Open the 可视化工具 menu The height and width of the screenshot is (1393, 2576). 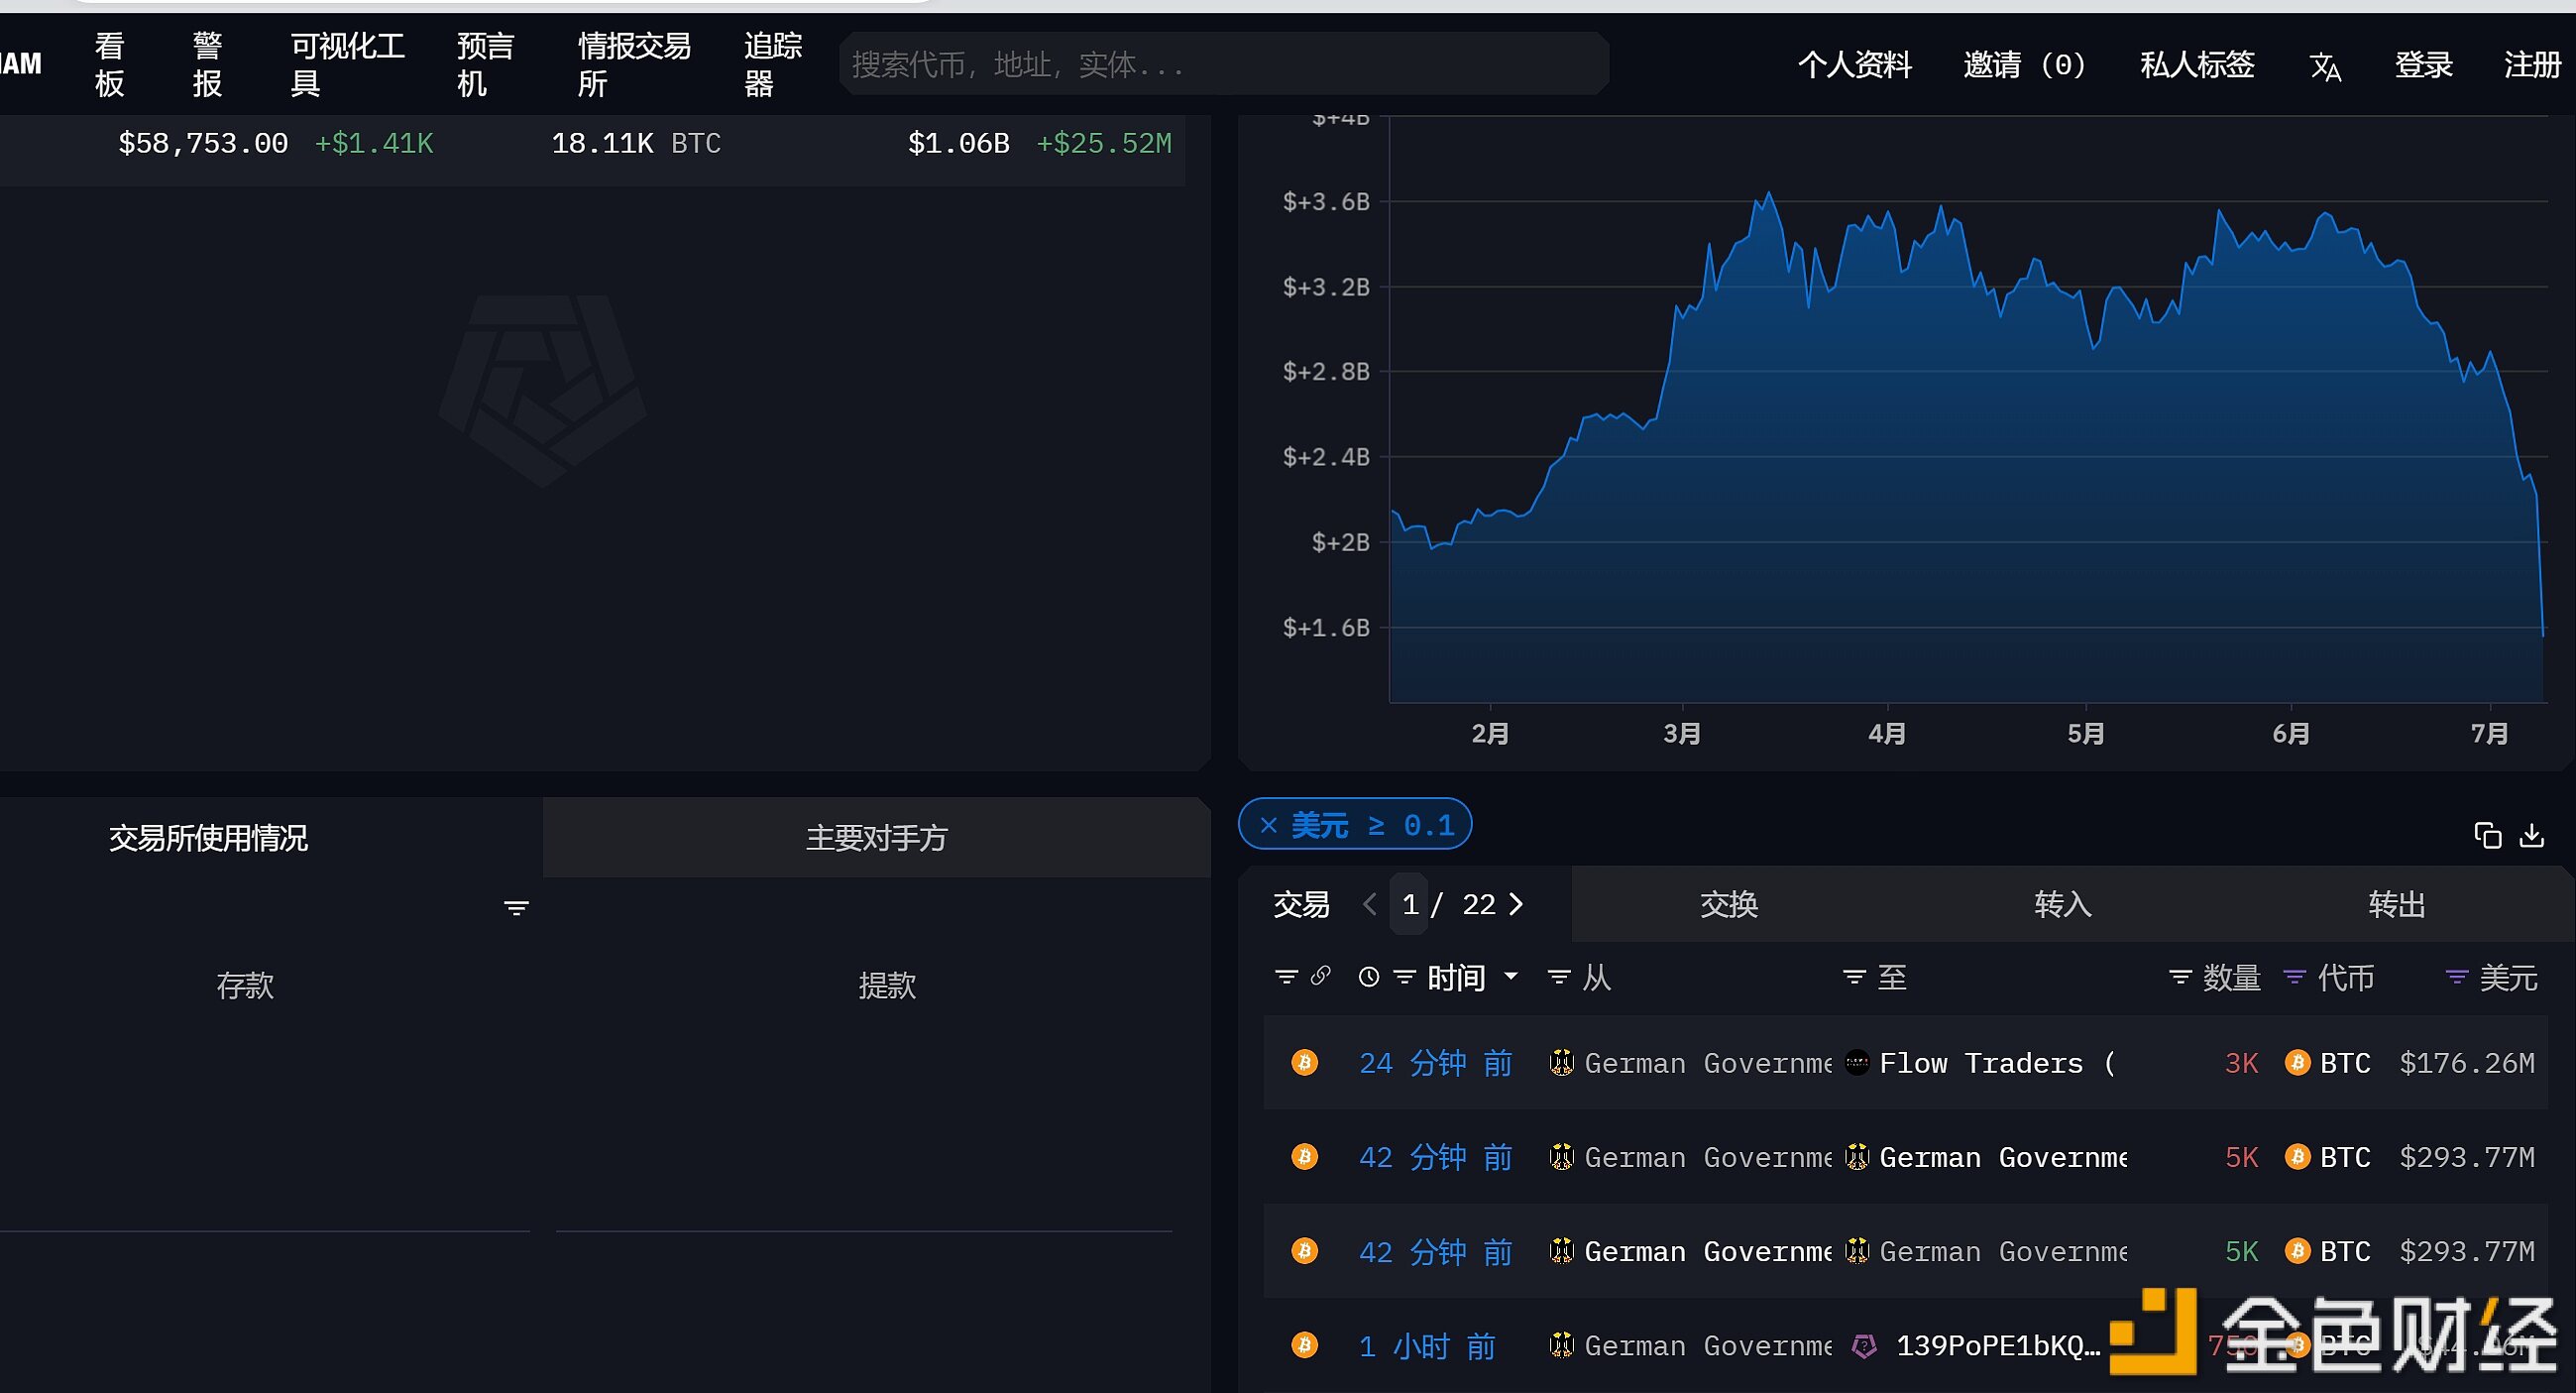point(347,65)
